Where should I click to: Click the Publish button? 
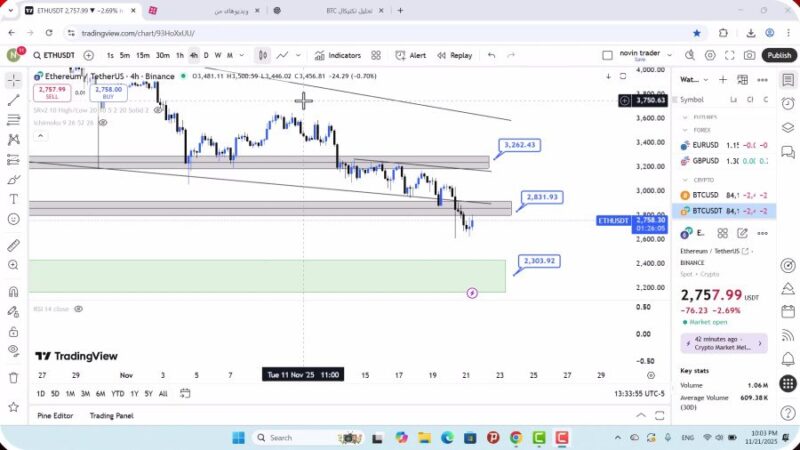(x=777, y=55)
